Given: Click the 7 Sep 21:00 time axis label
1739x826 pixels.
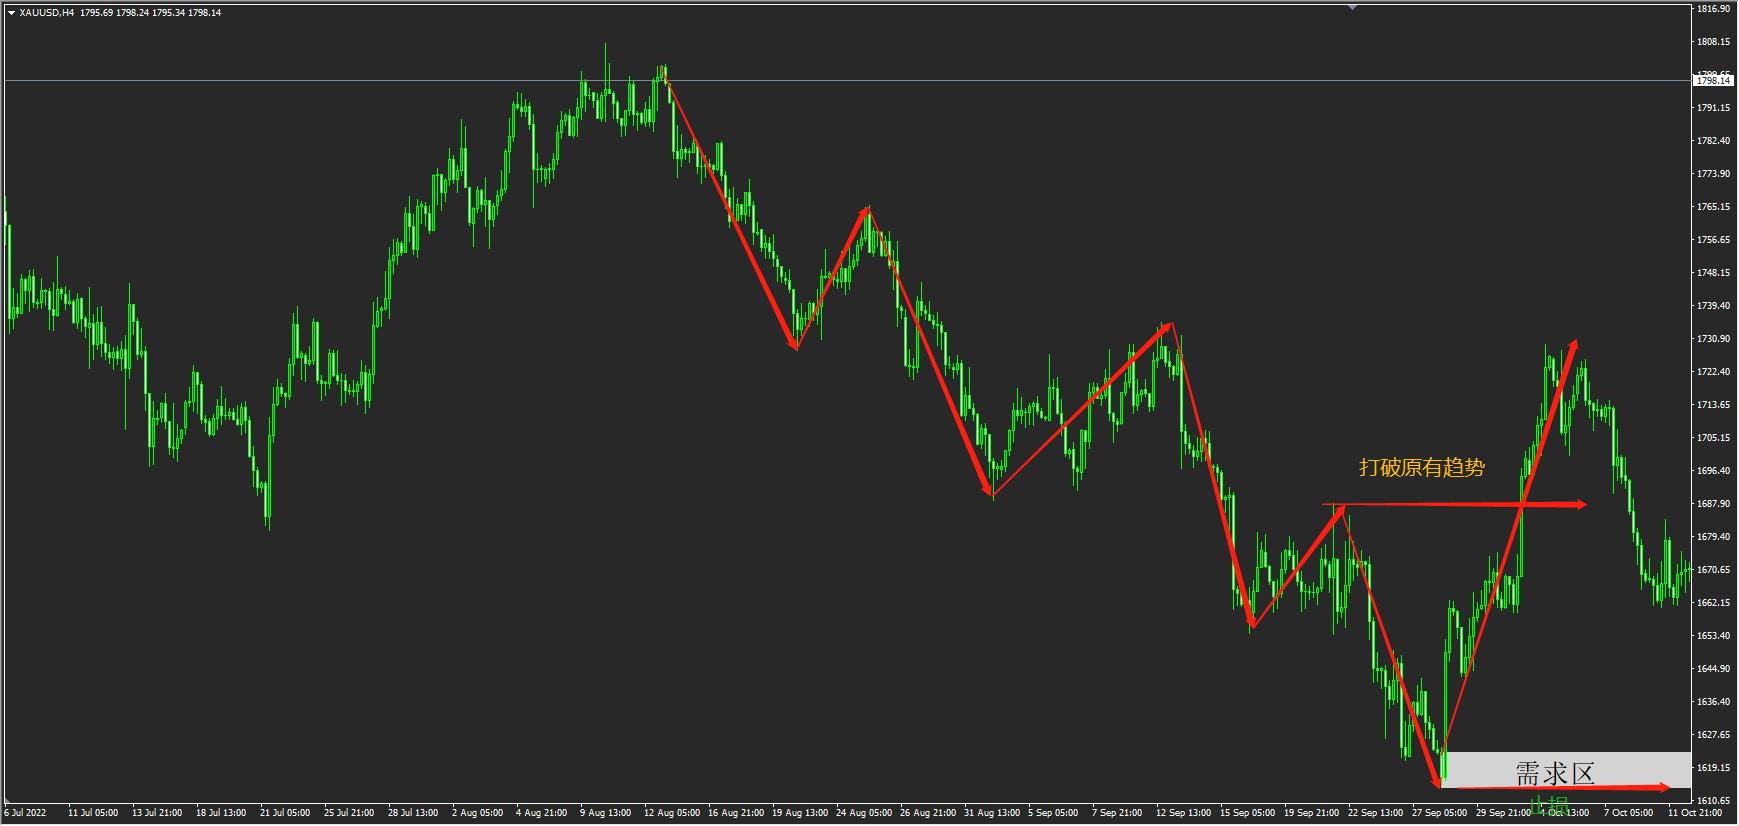Looking at the screenshot, I should (x=1118, y=814).
